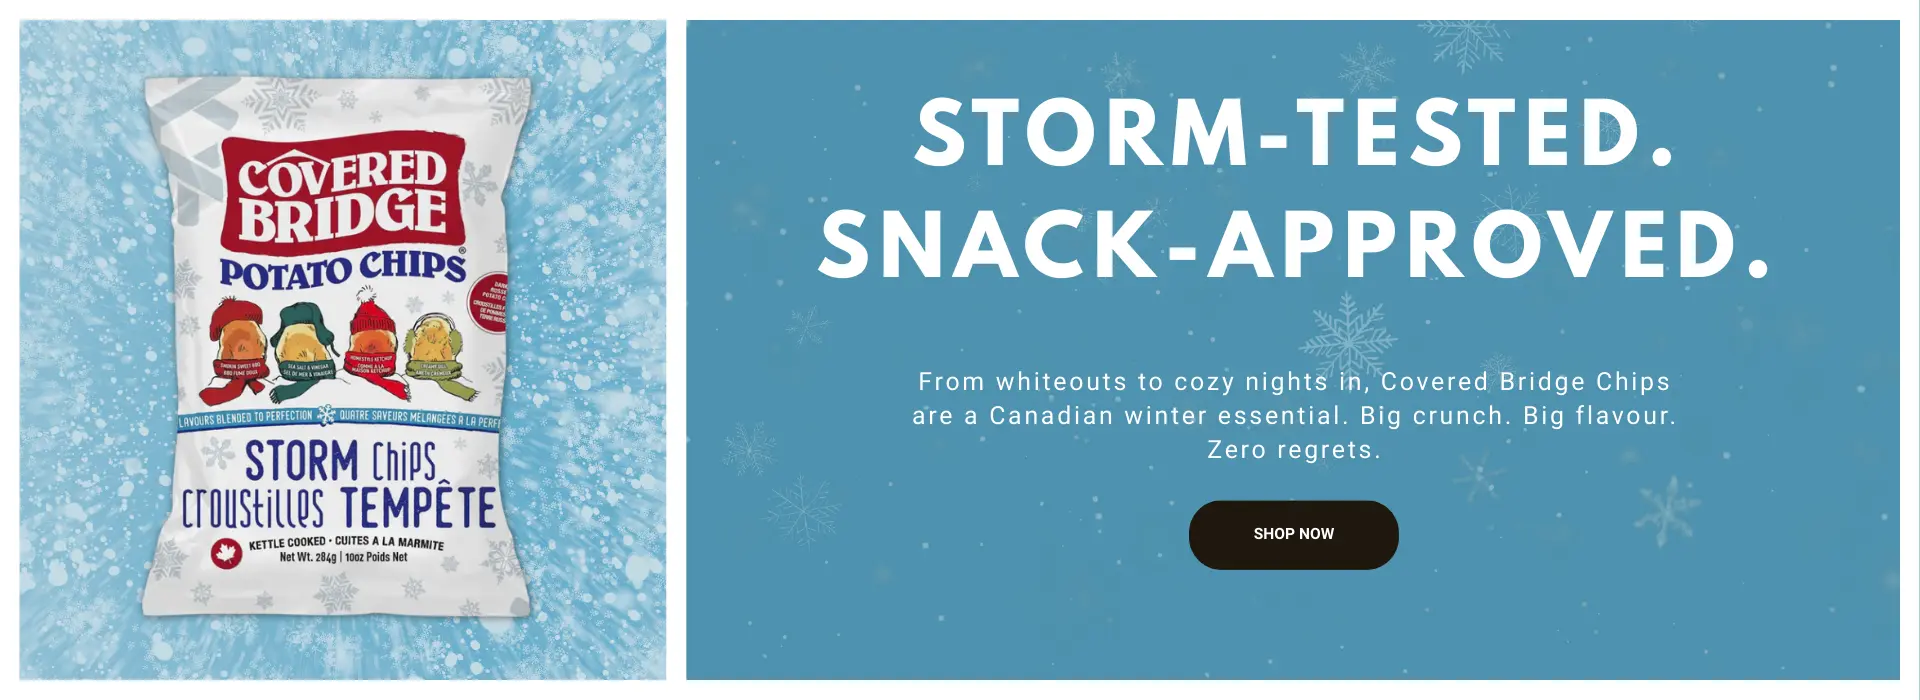Click the Croustilles TEMPÊTE label
This screenshot has height=700, width=1920.
click(x=338, y=508)
